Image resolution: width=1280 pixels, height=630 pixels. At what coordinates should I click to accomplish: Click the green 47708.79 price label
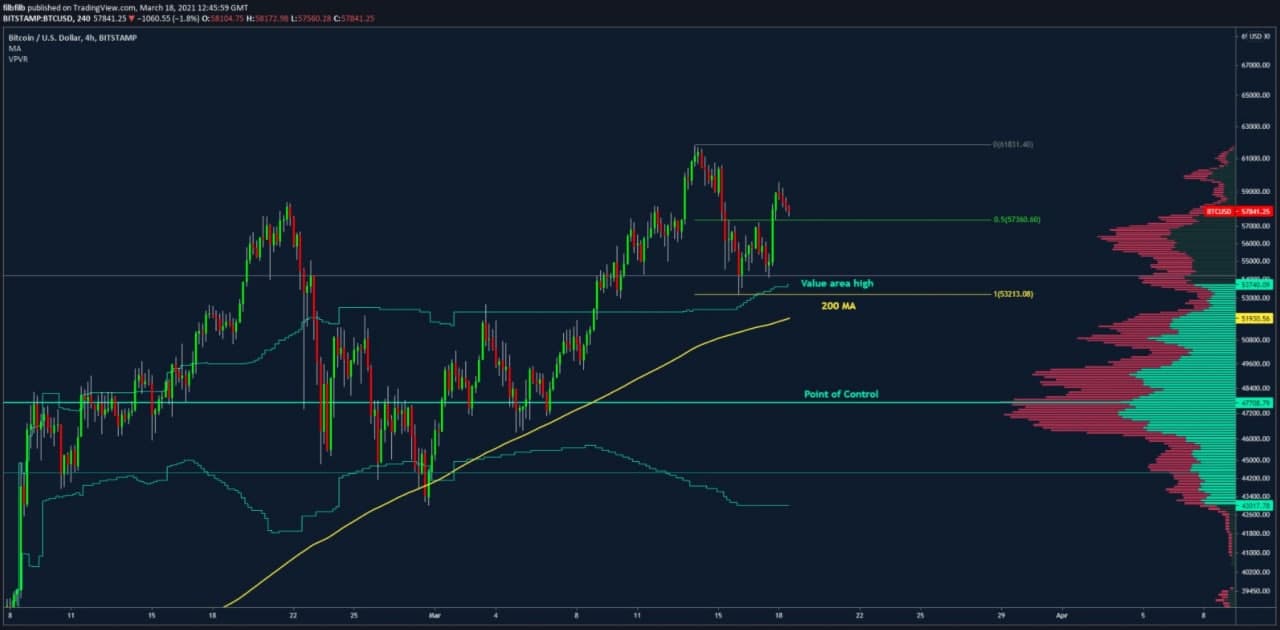point(1254,403)
